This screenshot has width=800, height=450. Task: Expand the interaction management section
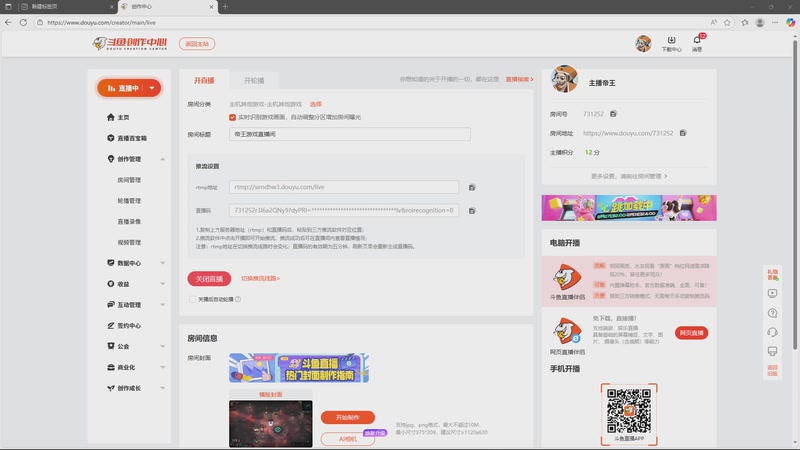162,305
